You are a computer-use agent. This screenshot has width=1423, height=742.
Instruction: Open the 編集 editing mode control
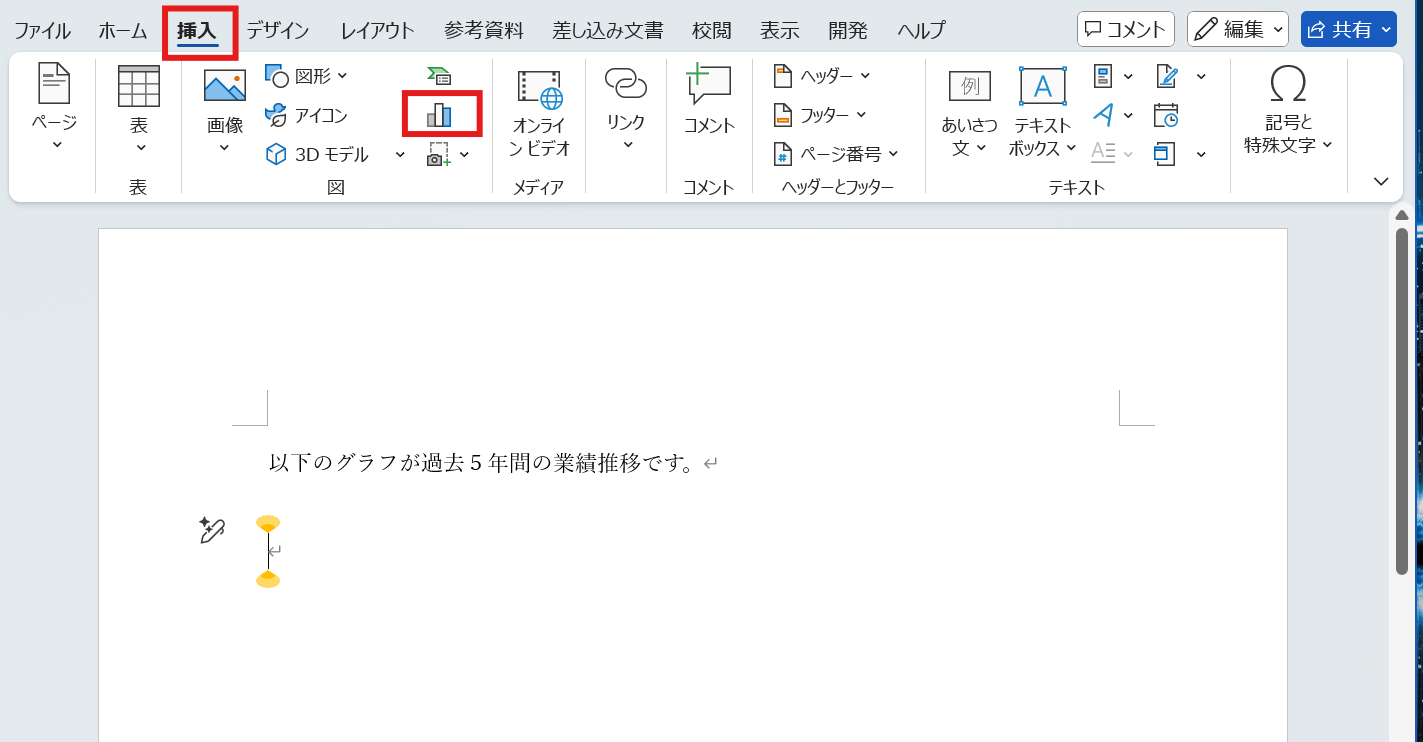pos(1238,28)
